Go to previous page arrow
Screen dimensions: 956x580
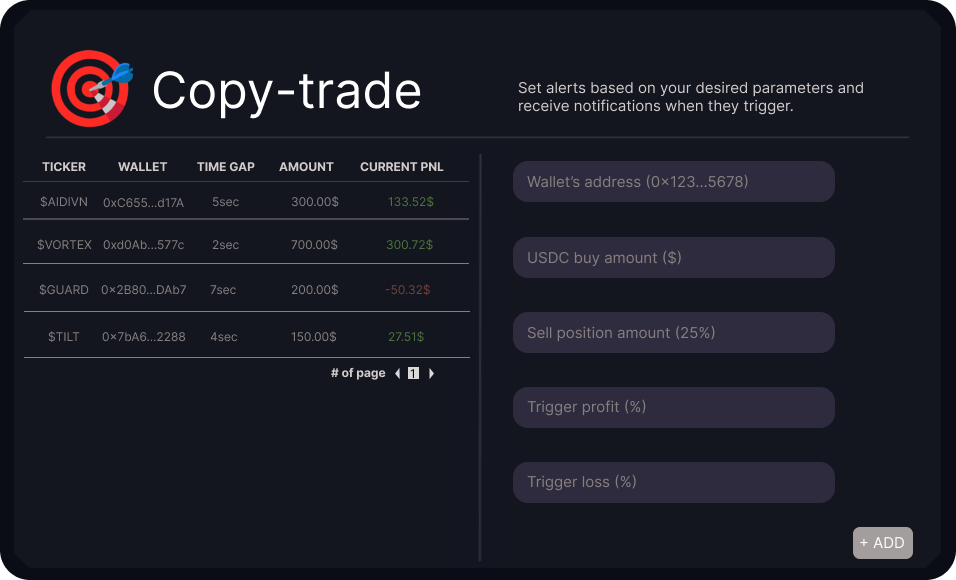(397, 374)
